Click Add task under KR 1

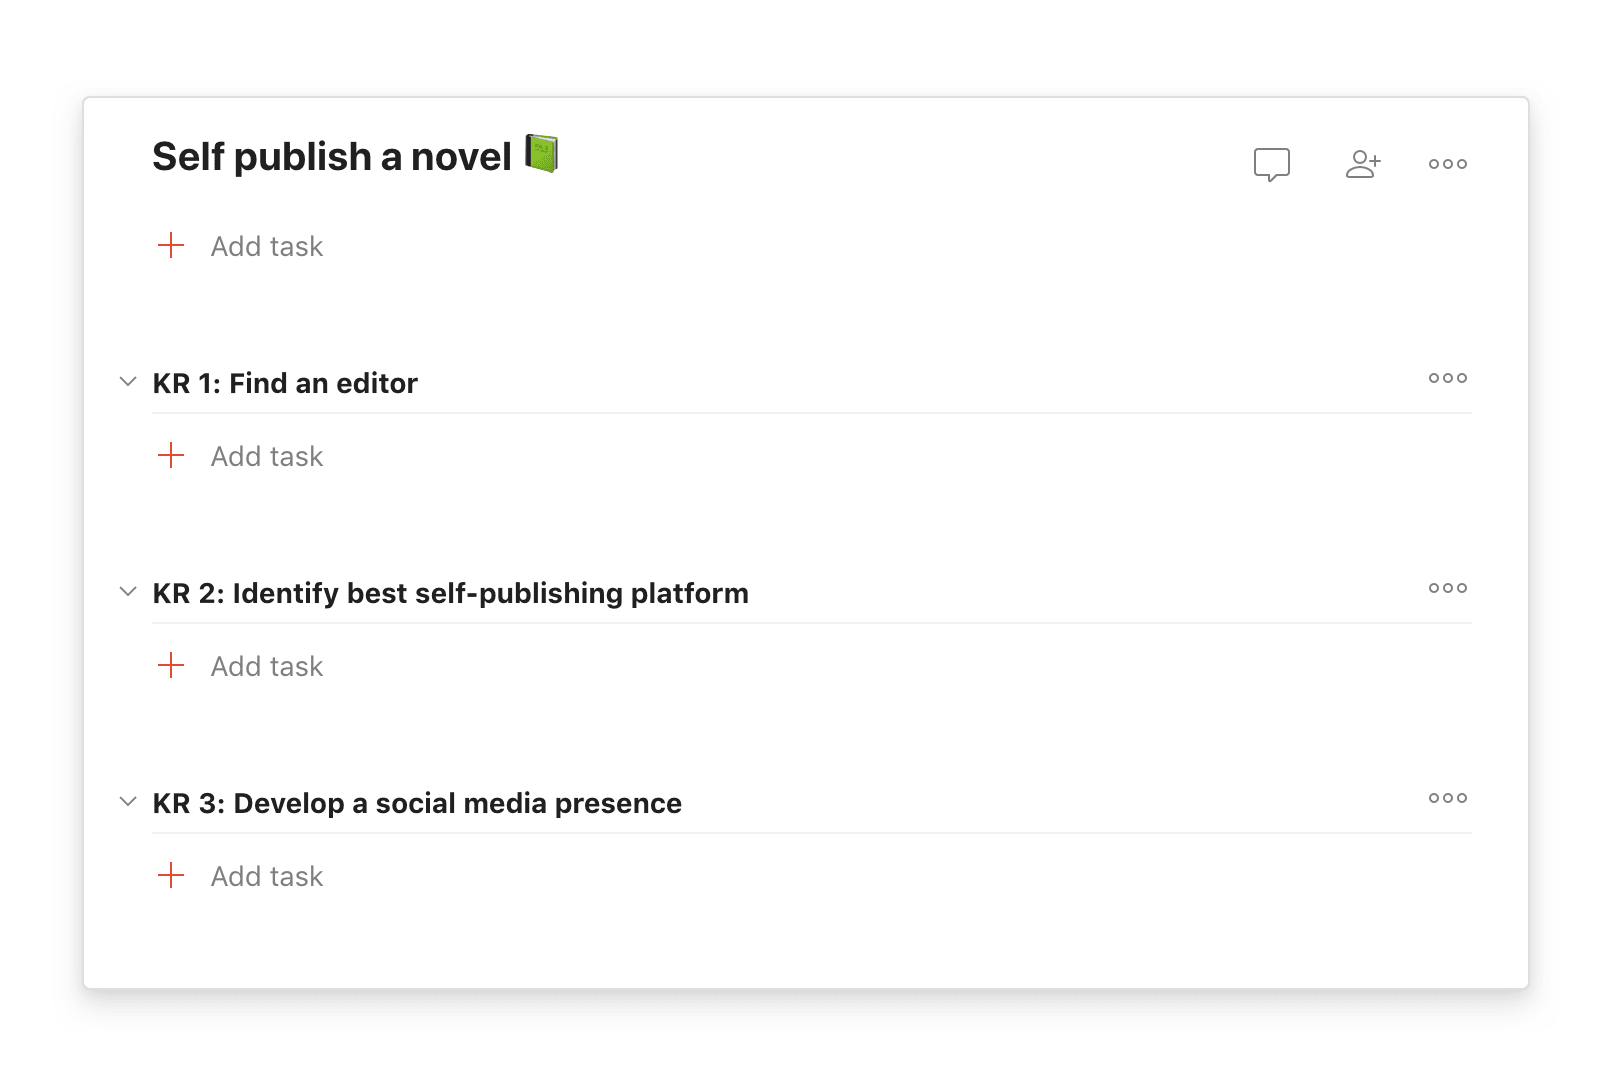click(x=266, y=455)
